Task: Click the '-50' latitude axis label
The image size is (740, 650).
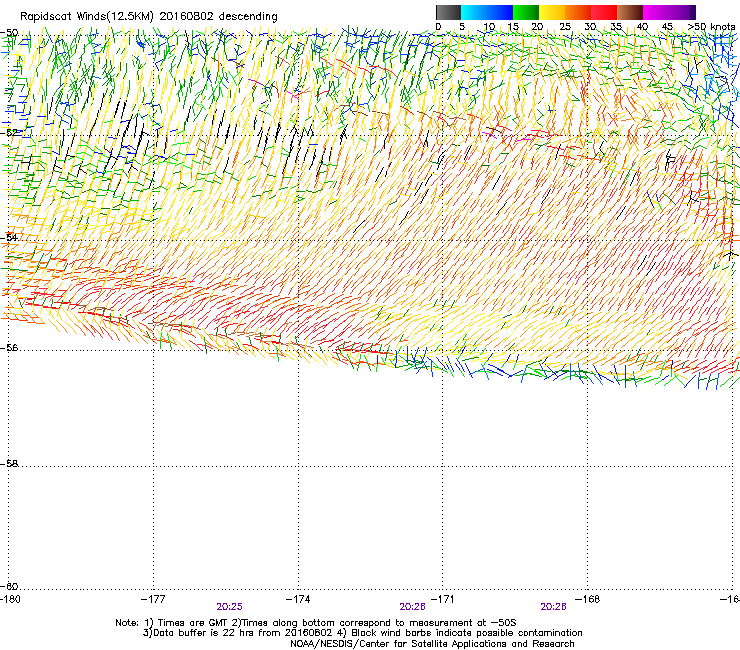Action: click(10, 33)
